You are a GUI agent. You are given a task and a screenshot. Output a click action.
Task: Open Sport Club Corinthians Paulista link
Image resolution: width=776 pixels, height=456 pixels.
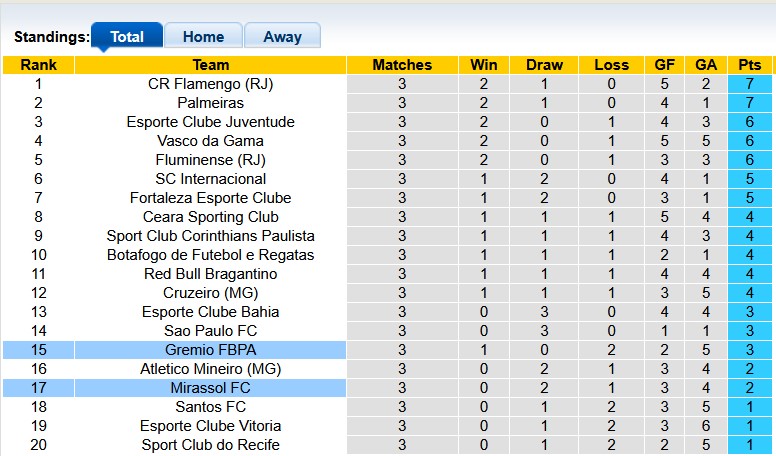pyautogui.click(x=210, y=236)
